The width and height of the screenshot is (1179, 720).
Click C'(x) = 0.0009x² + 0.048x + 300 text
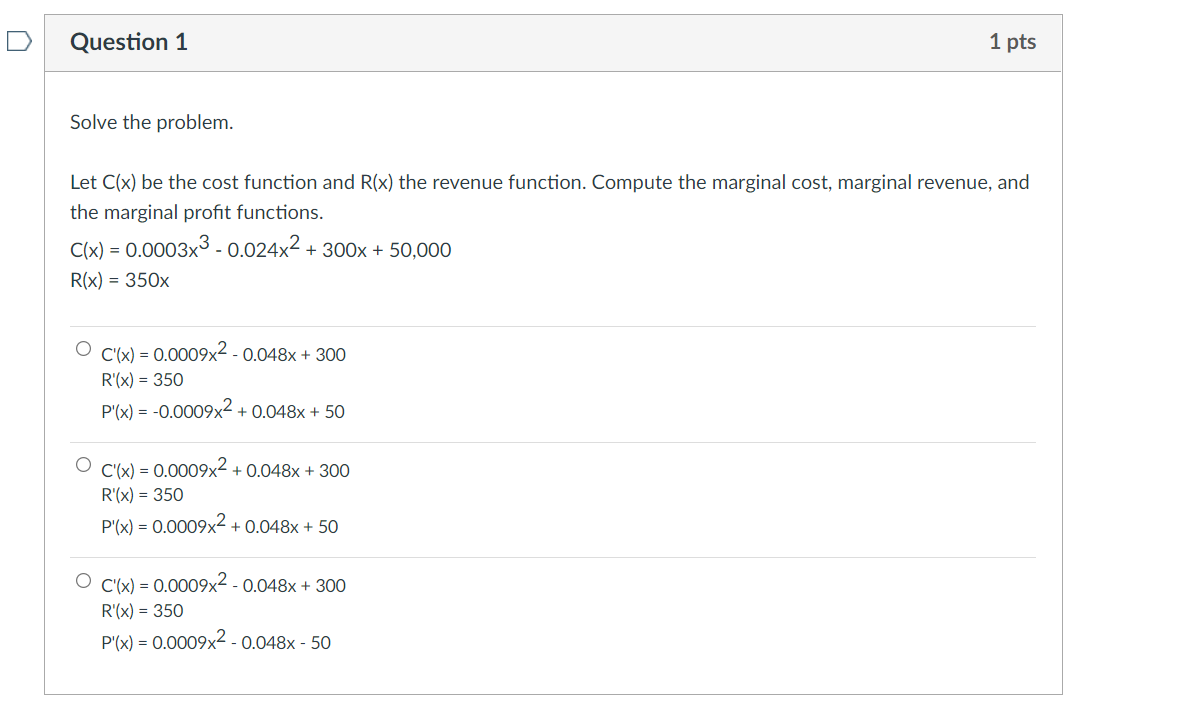click(225, 468)
